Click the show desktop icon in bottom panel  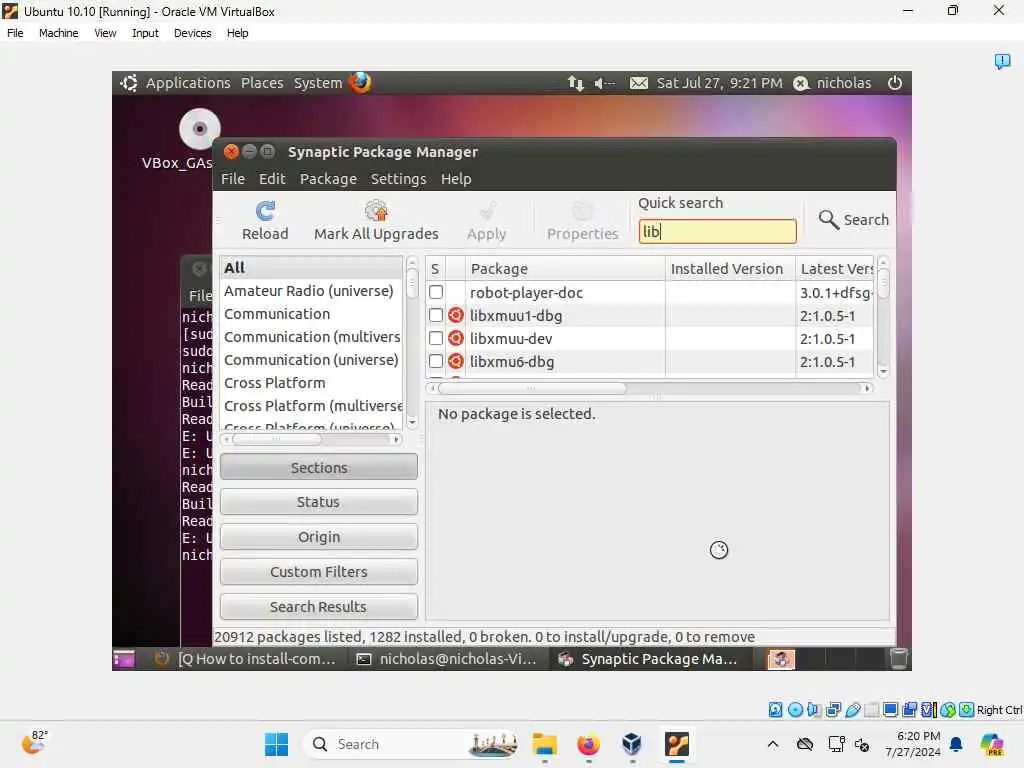tap(123, 659)
